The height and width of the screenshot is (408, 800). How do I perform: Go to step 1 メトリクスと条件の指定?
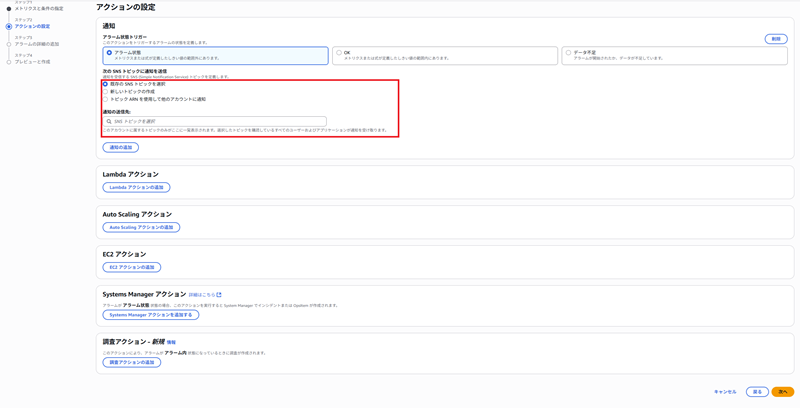point(38,9)
